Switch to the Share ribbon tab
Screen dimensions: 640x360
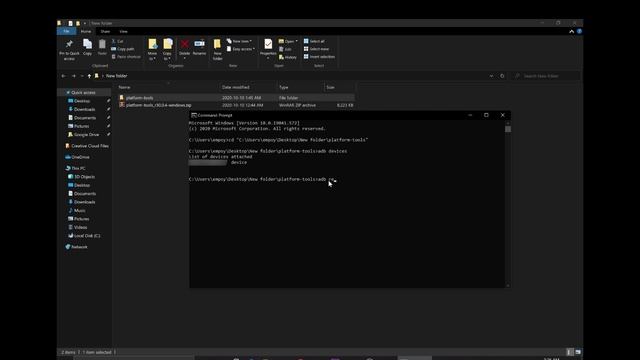[x=105, y=31]
